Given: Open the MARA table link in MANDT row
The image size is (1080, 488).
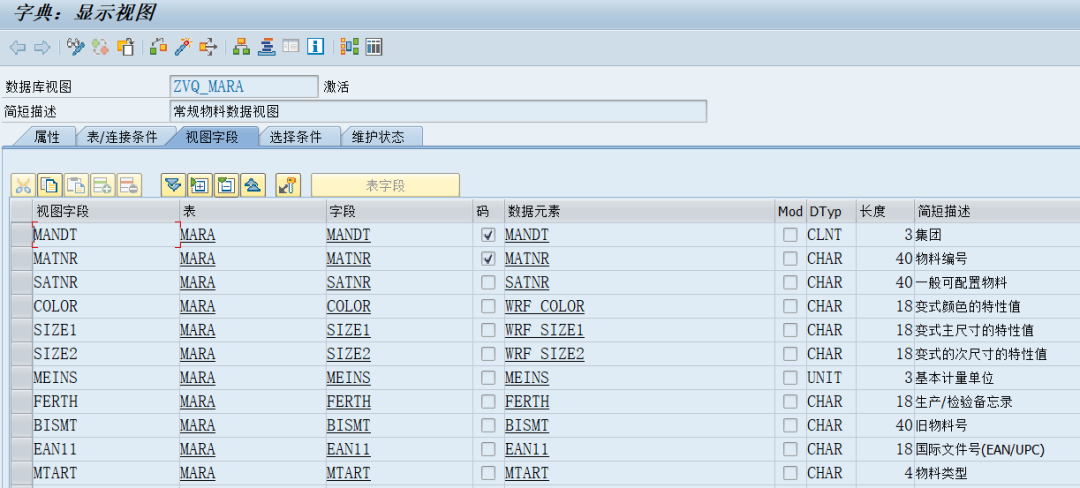Looking at the screenshot, I should coord(198,235).
